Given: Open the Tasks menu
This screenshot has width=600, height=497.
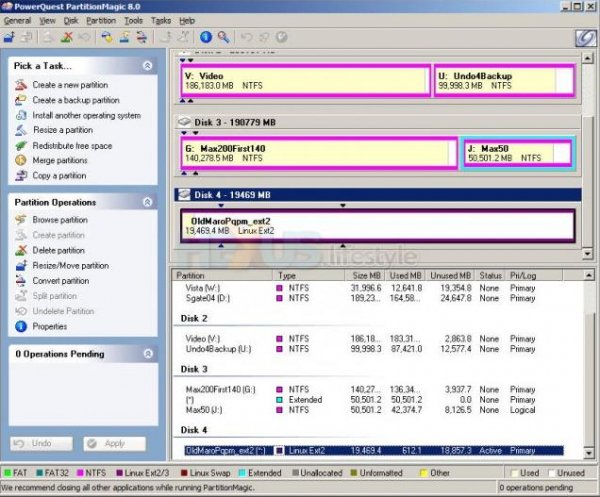Looking at the screenshot, I should pos(161,21).
